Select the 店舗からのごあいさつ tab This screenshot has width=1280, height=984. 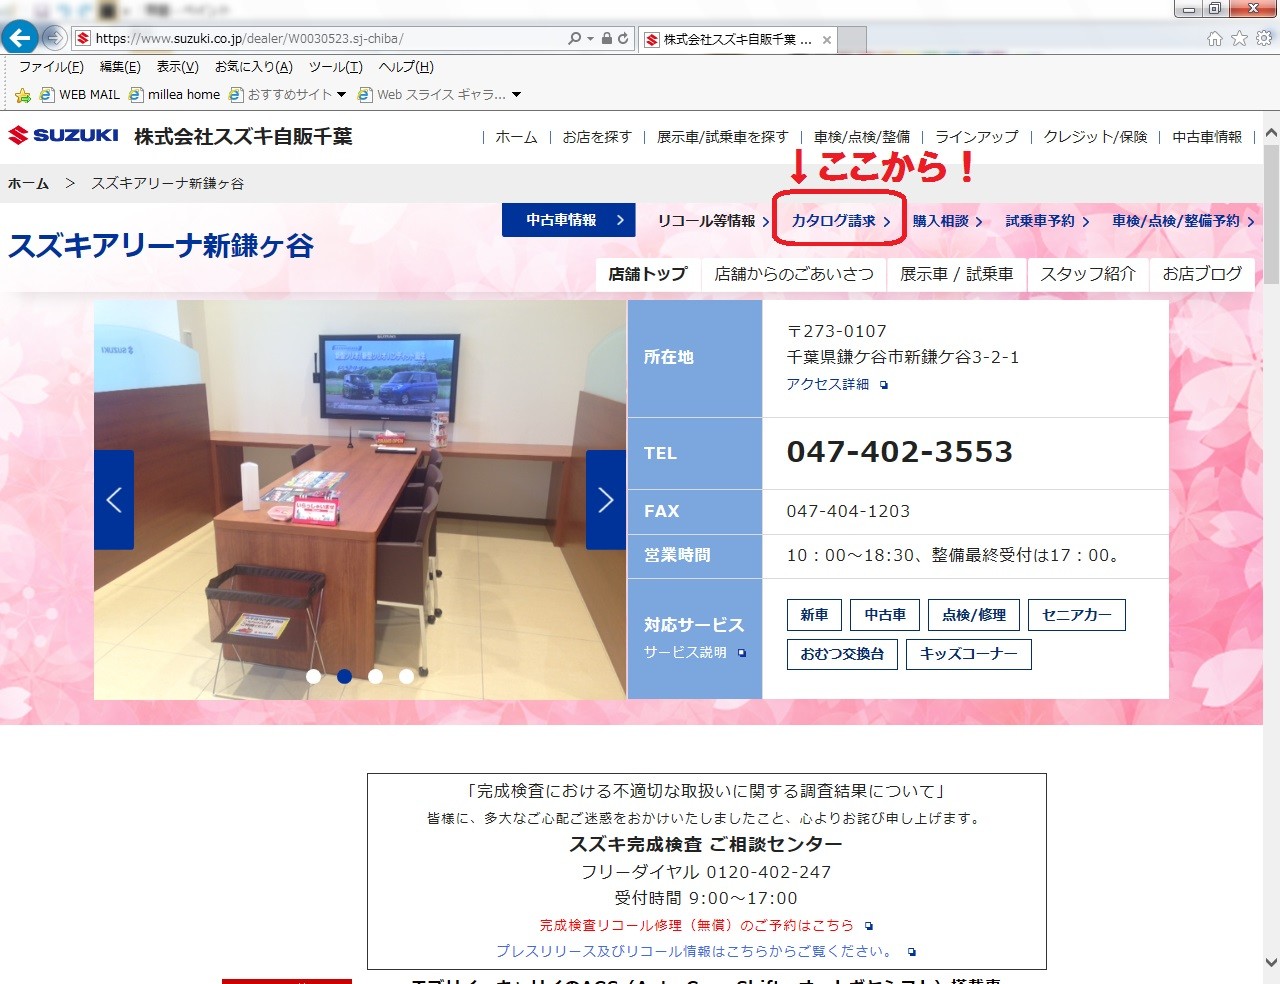point(794,274)
